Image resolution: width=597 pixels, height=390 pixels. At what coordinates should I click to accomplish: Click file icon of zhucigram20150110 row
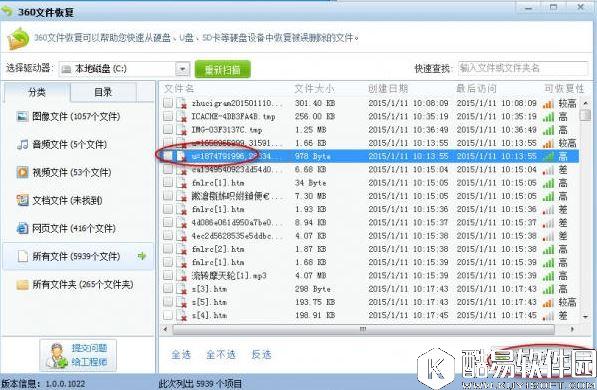pyautogui.click(x=181, y=104)
